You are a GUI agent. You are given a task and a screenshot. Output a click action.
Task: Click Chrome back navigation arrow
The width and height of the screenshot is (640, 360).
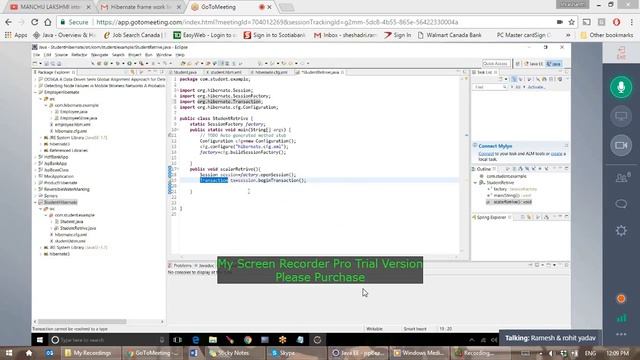tap(9, 22)
